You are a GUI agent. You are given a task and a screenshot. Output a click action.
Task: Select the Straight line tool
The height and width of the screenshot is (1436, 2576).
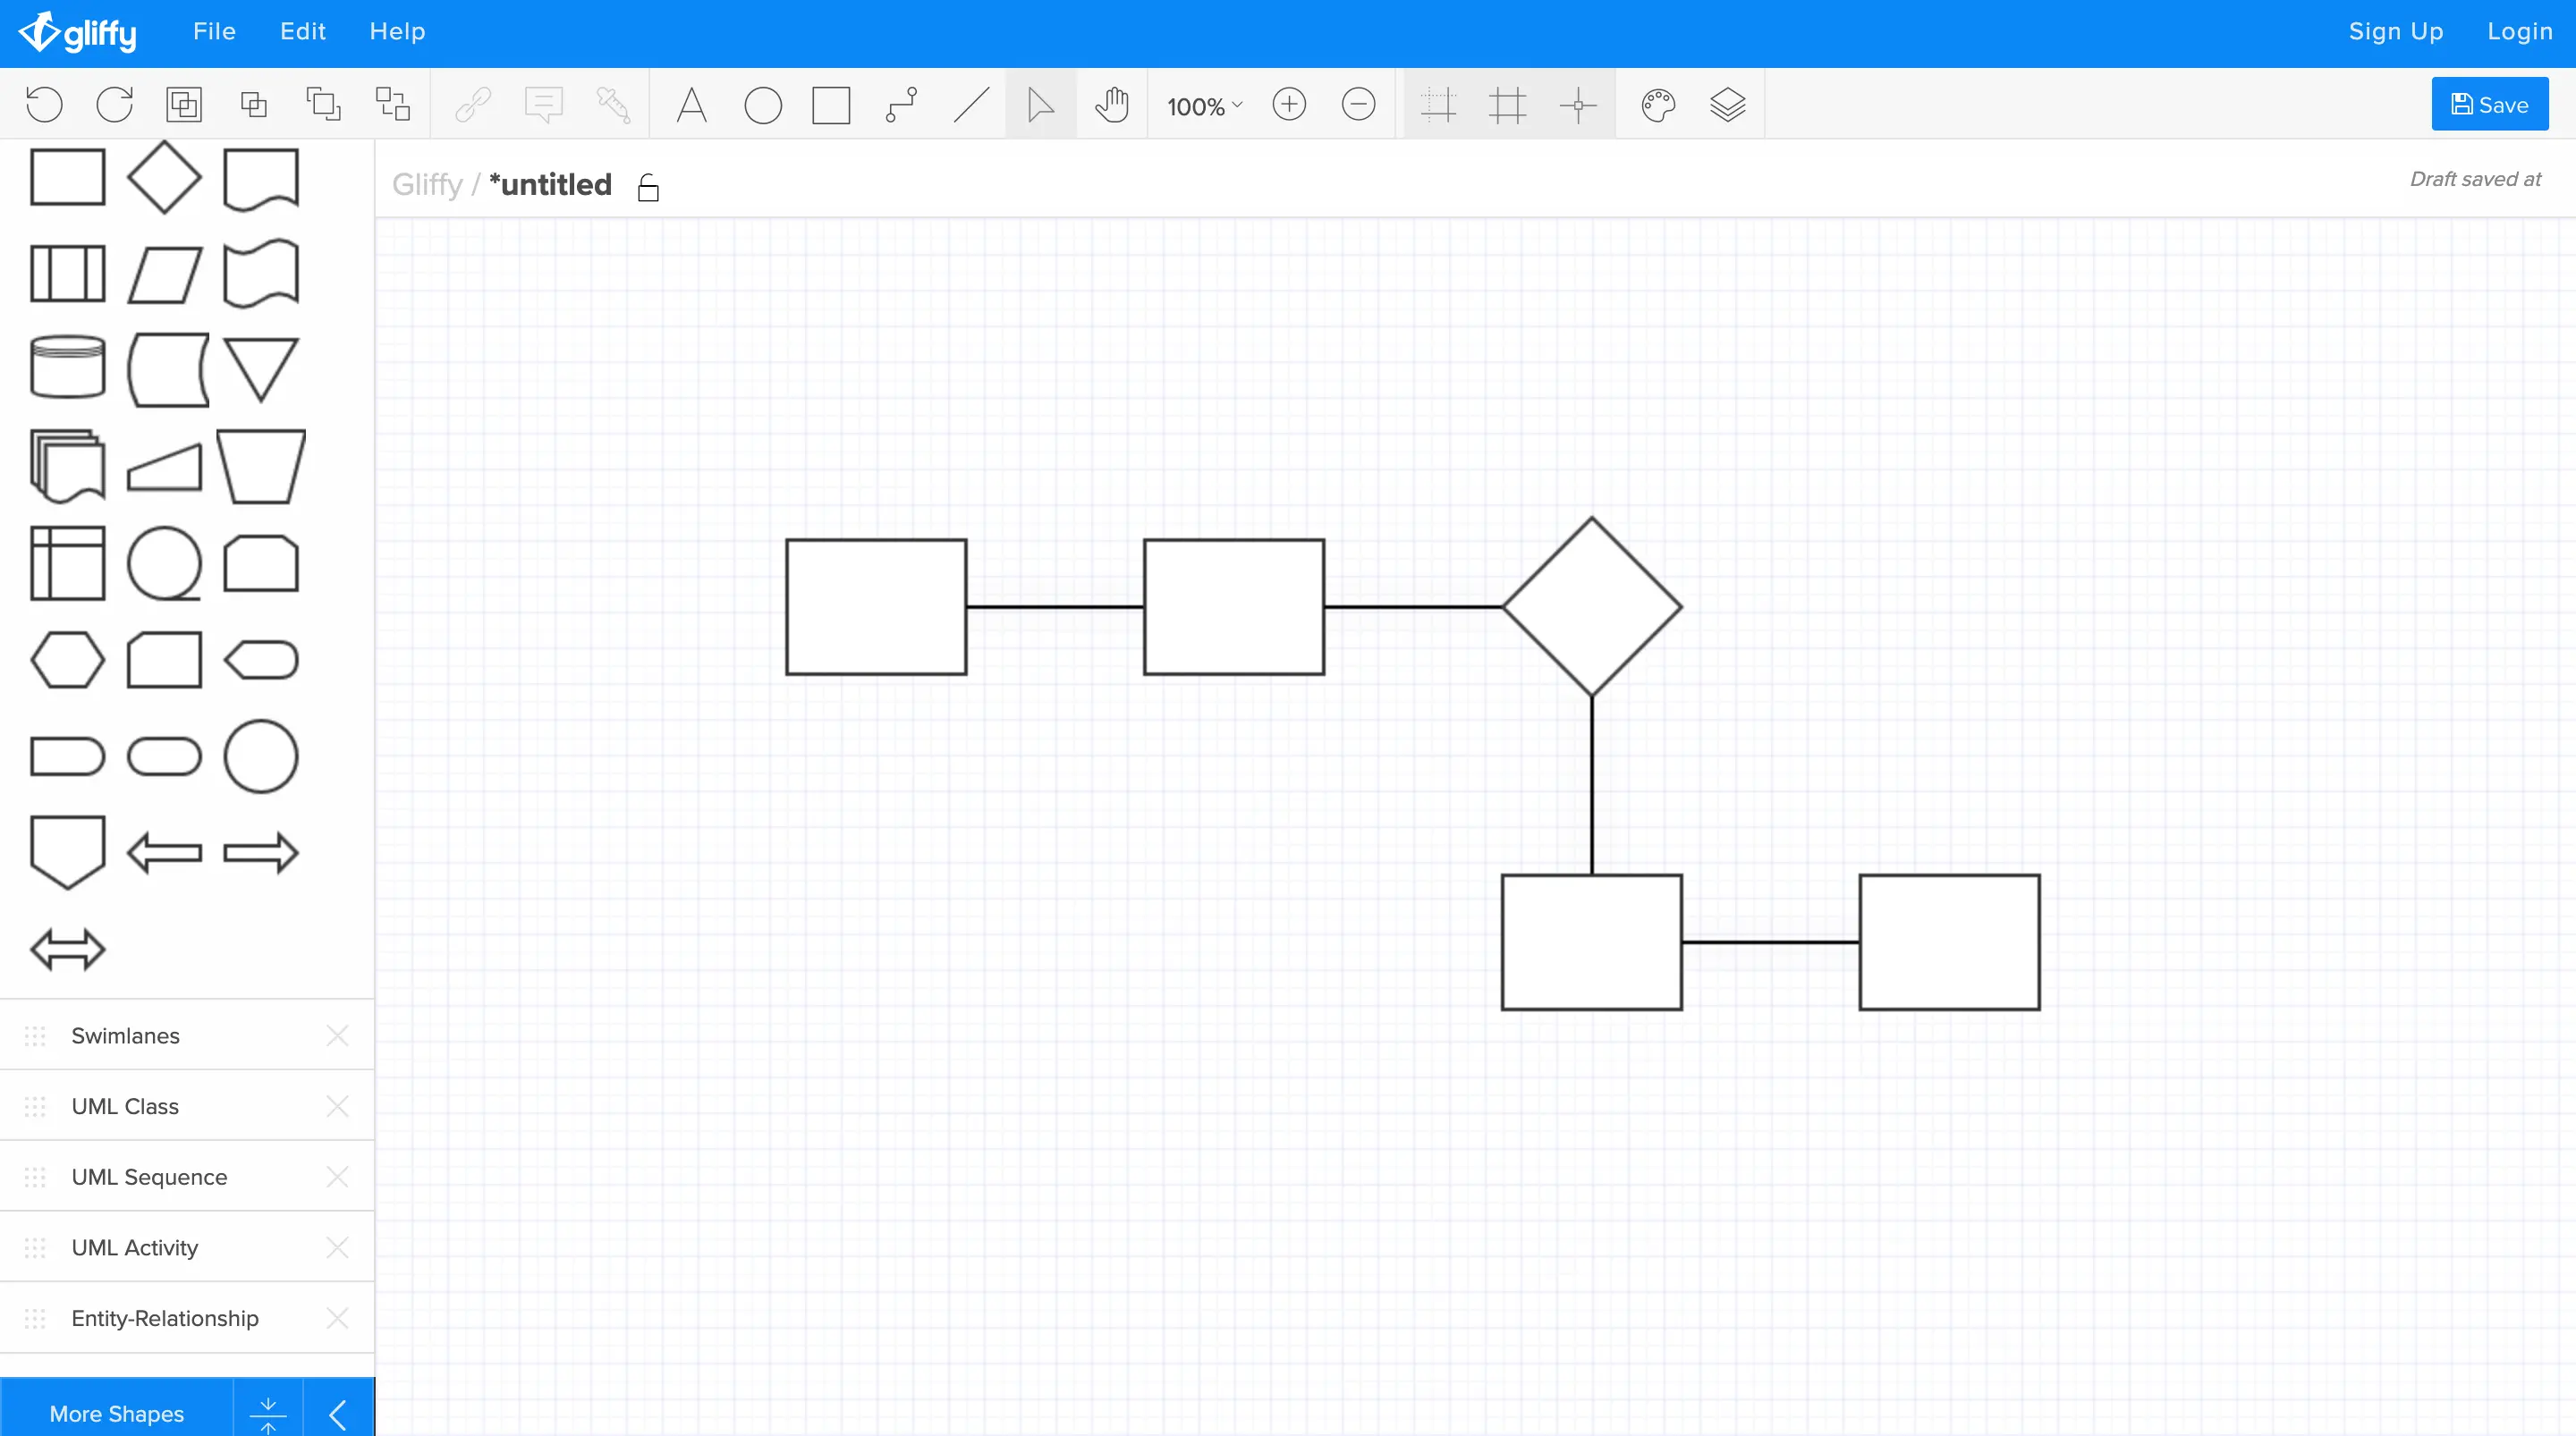coord(971,105)
